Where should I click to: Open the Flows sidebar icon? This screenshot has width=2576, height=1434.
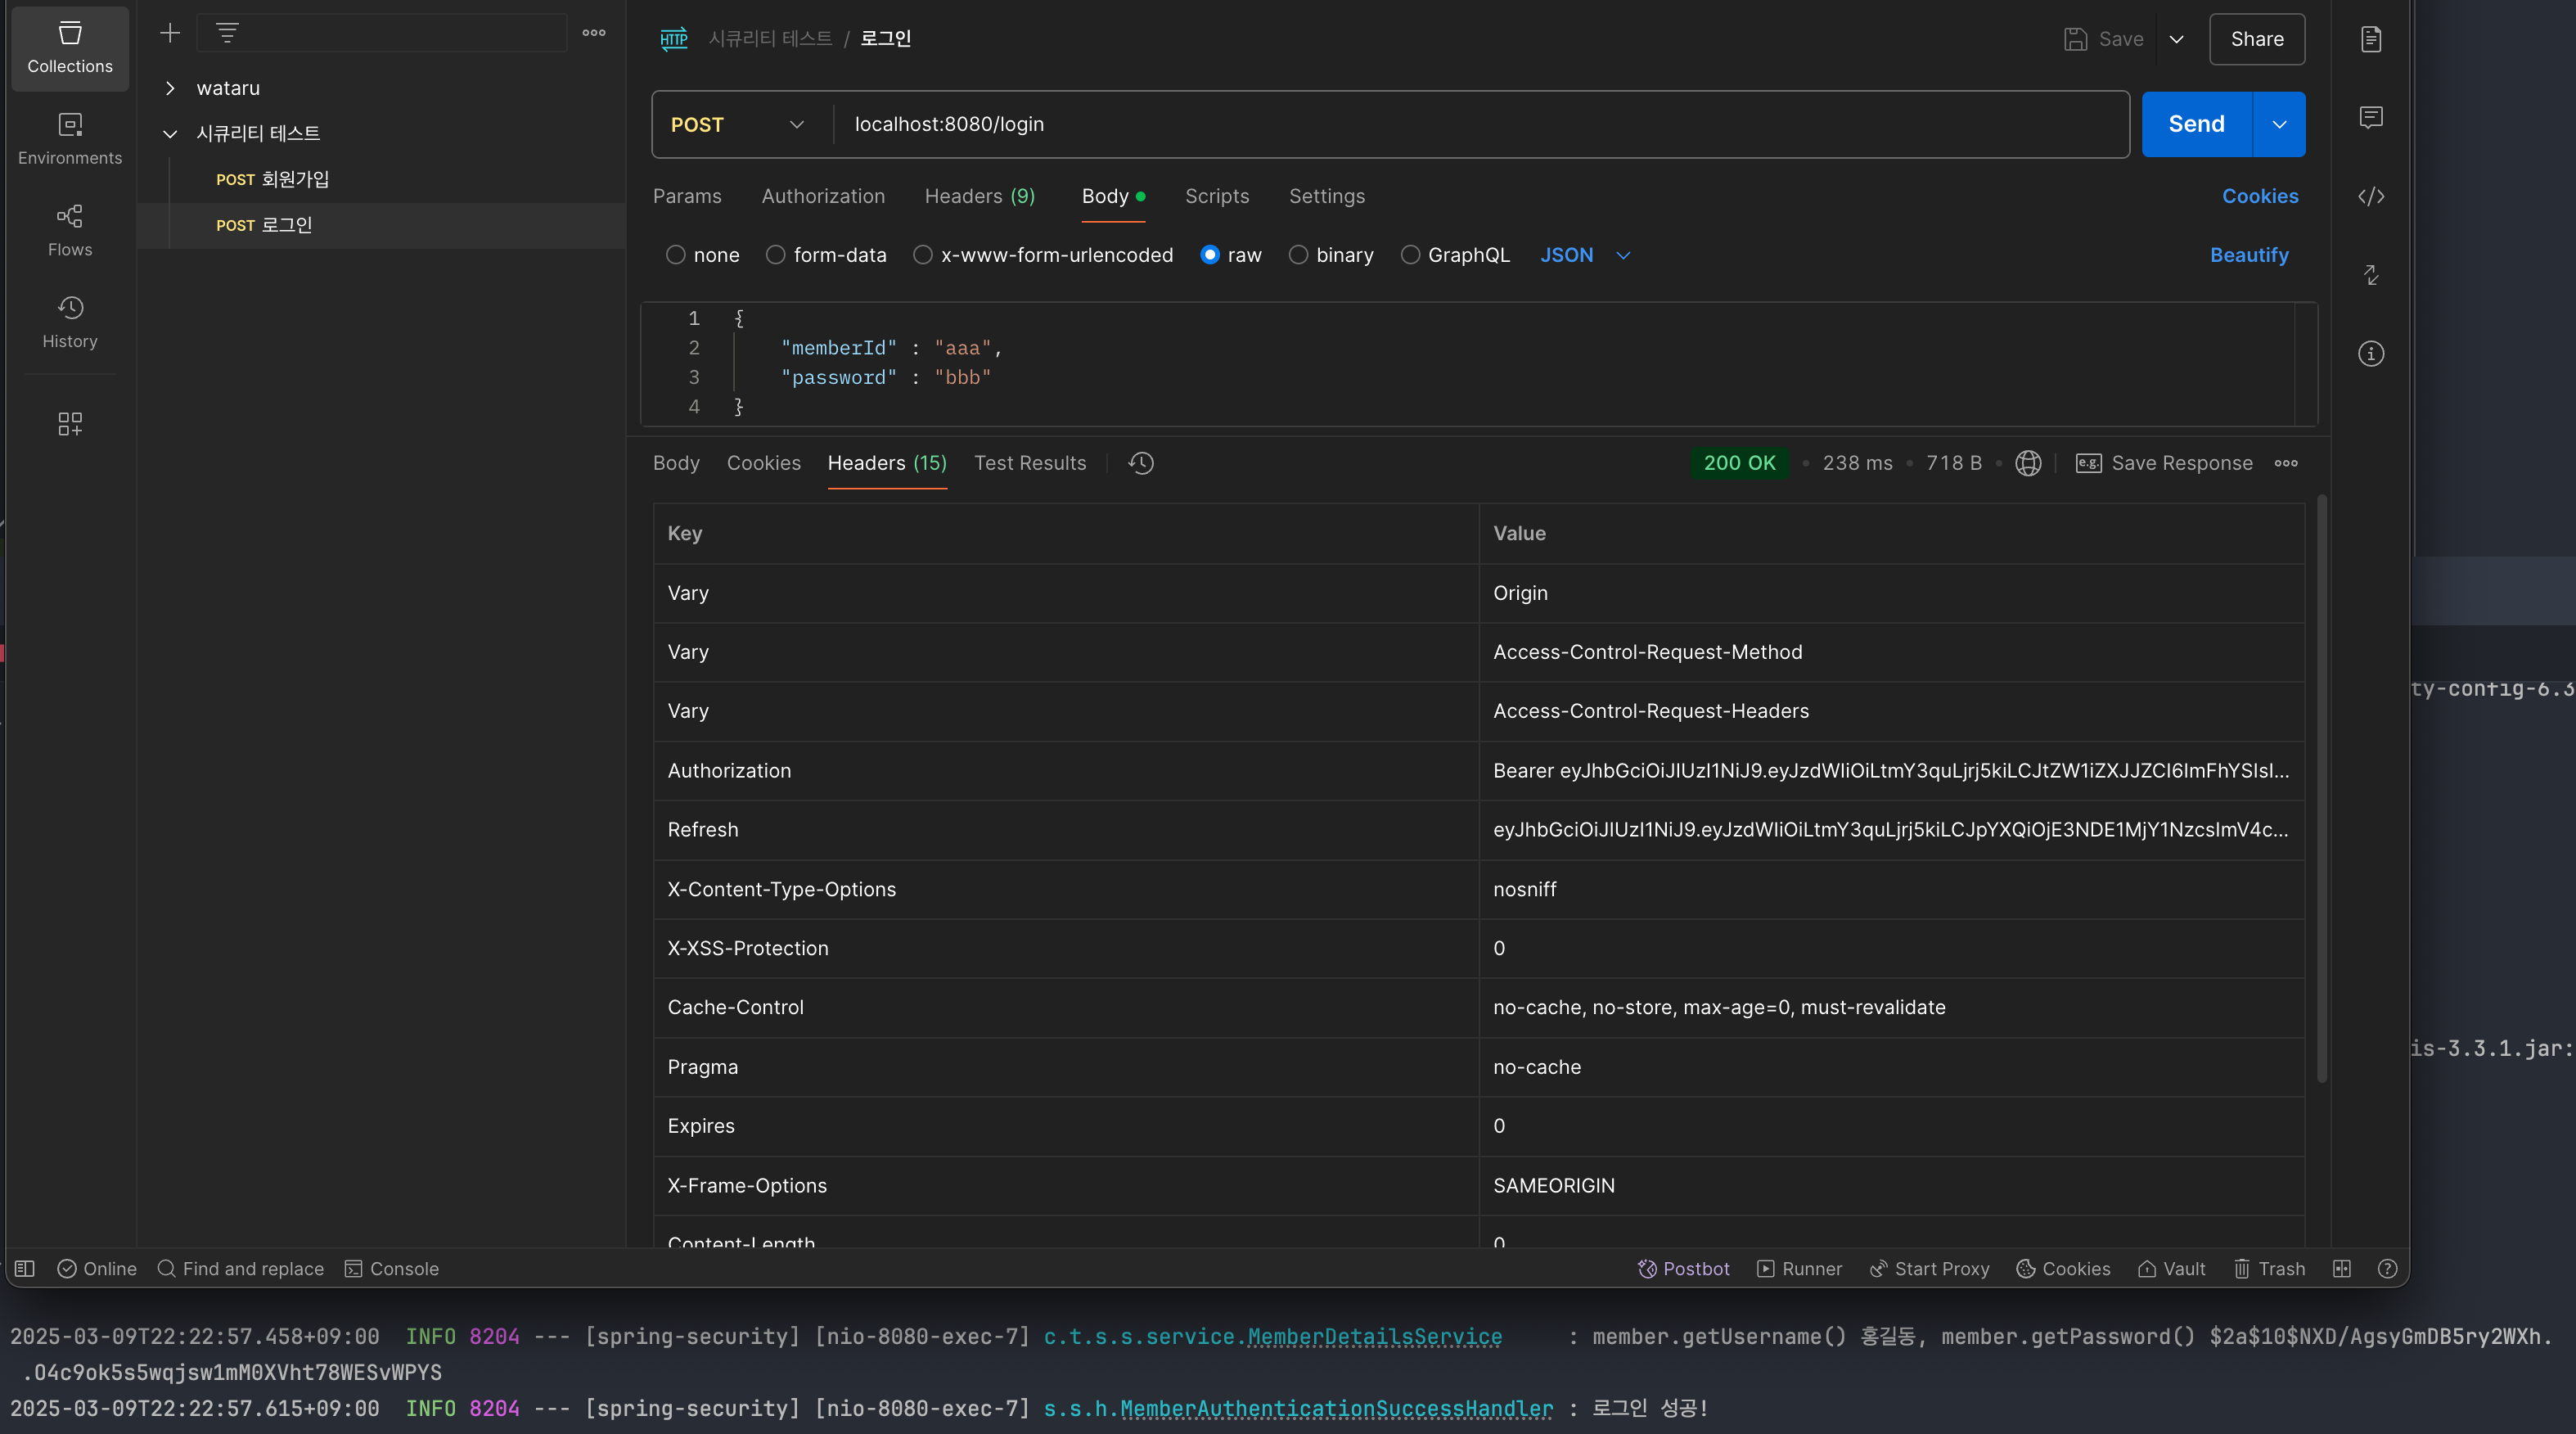[70, 230]
